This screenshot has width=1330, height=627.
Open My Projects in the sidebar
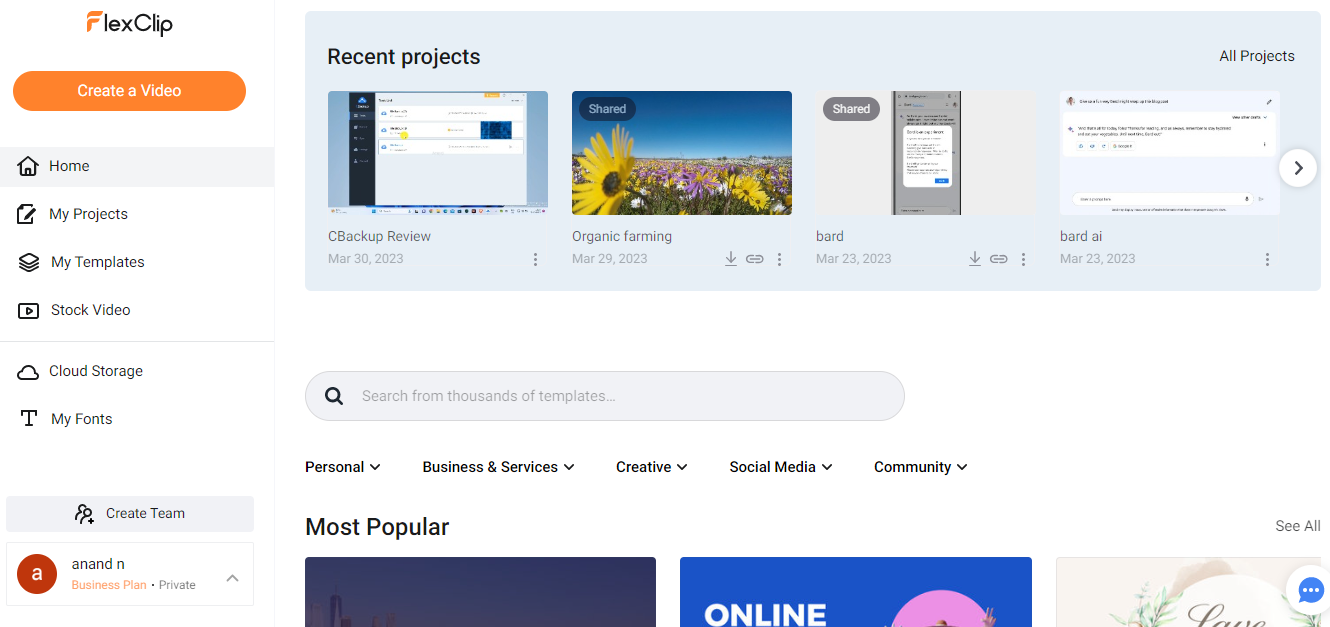pyautogui.click(x=88, y=214)
